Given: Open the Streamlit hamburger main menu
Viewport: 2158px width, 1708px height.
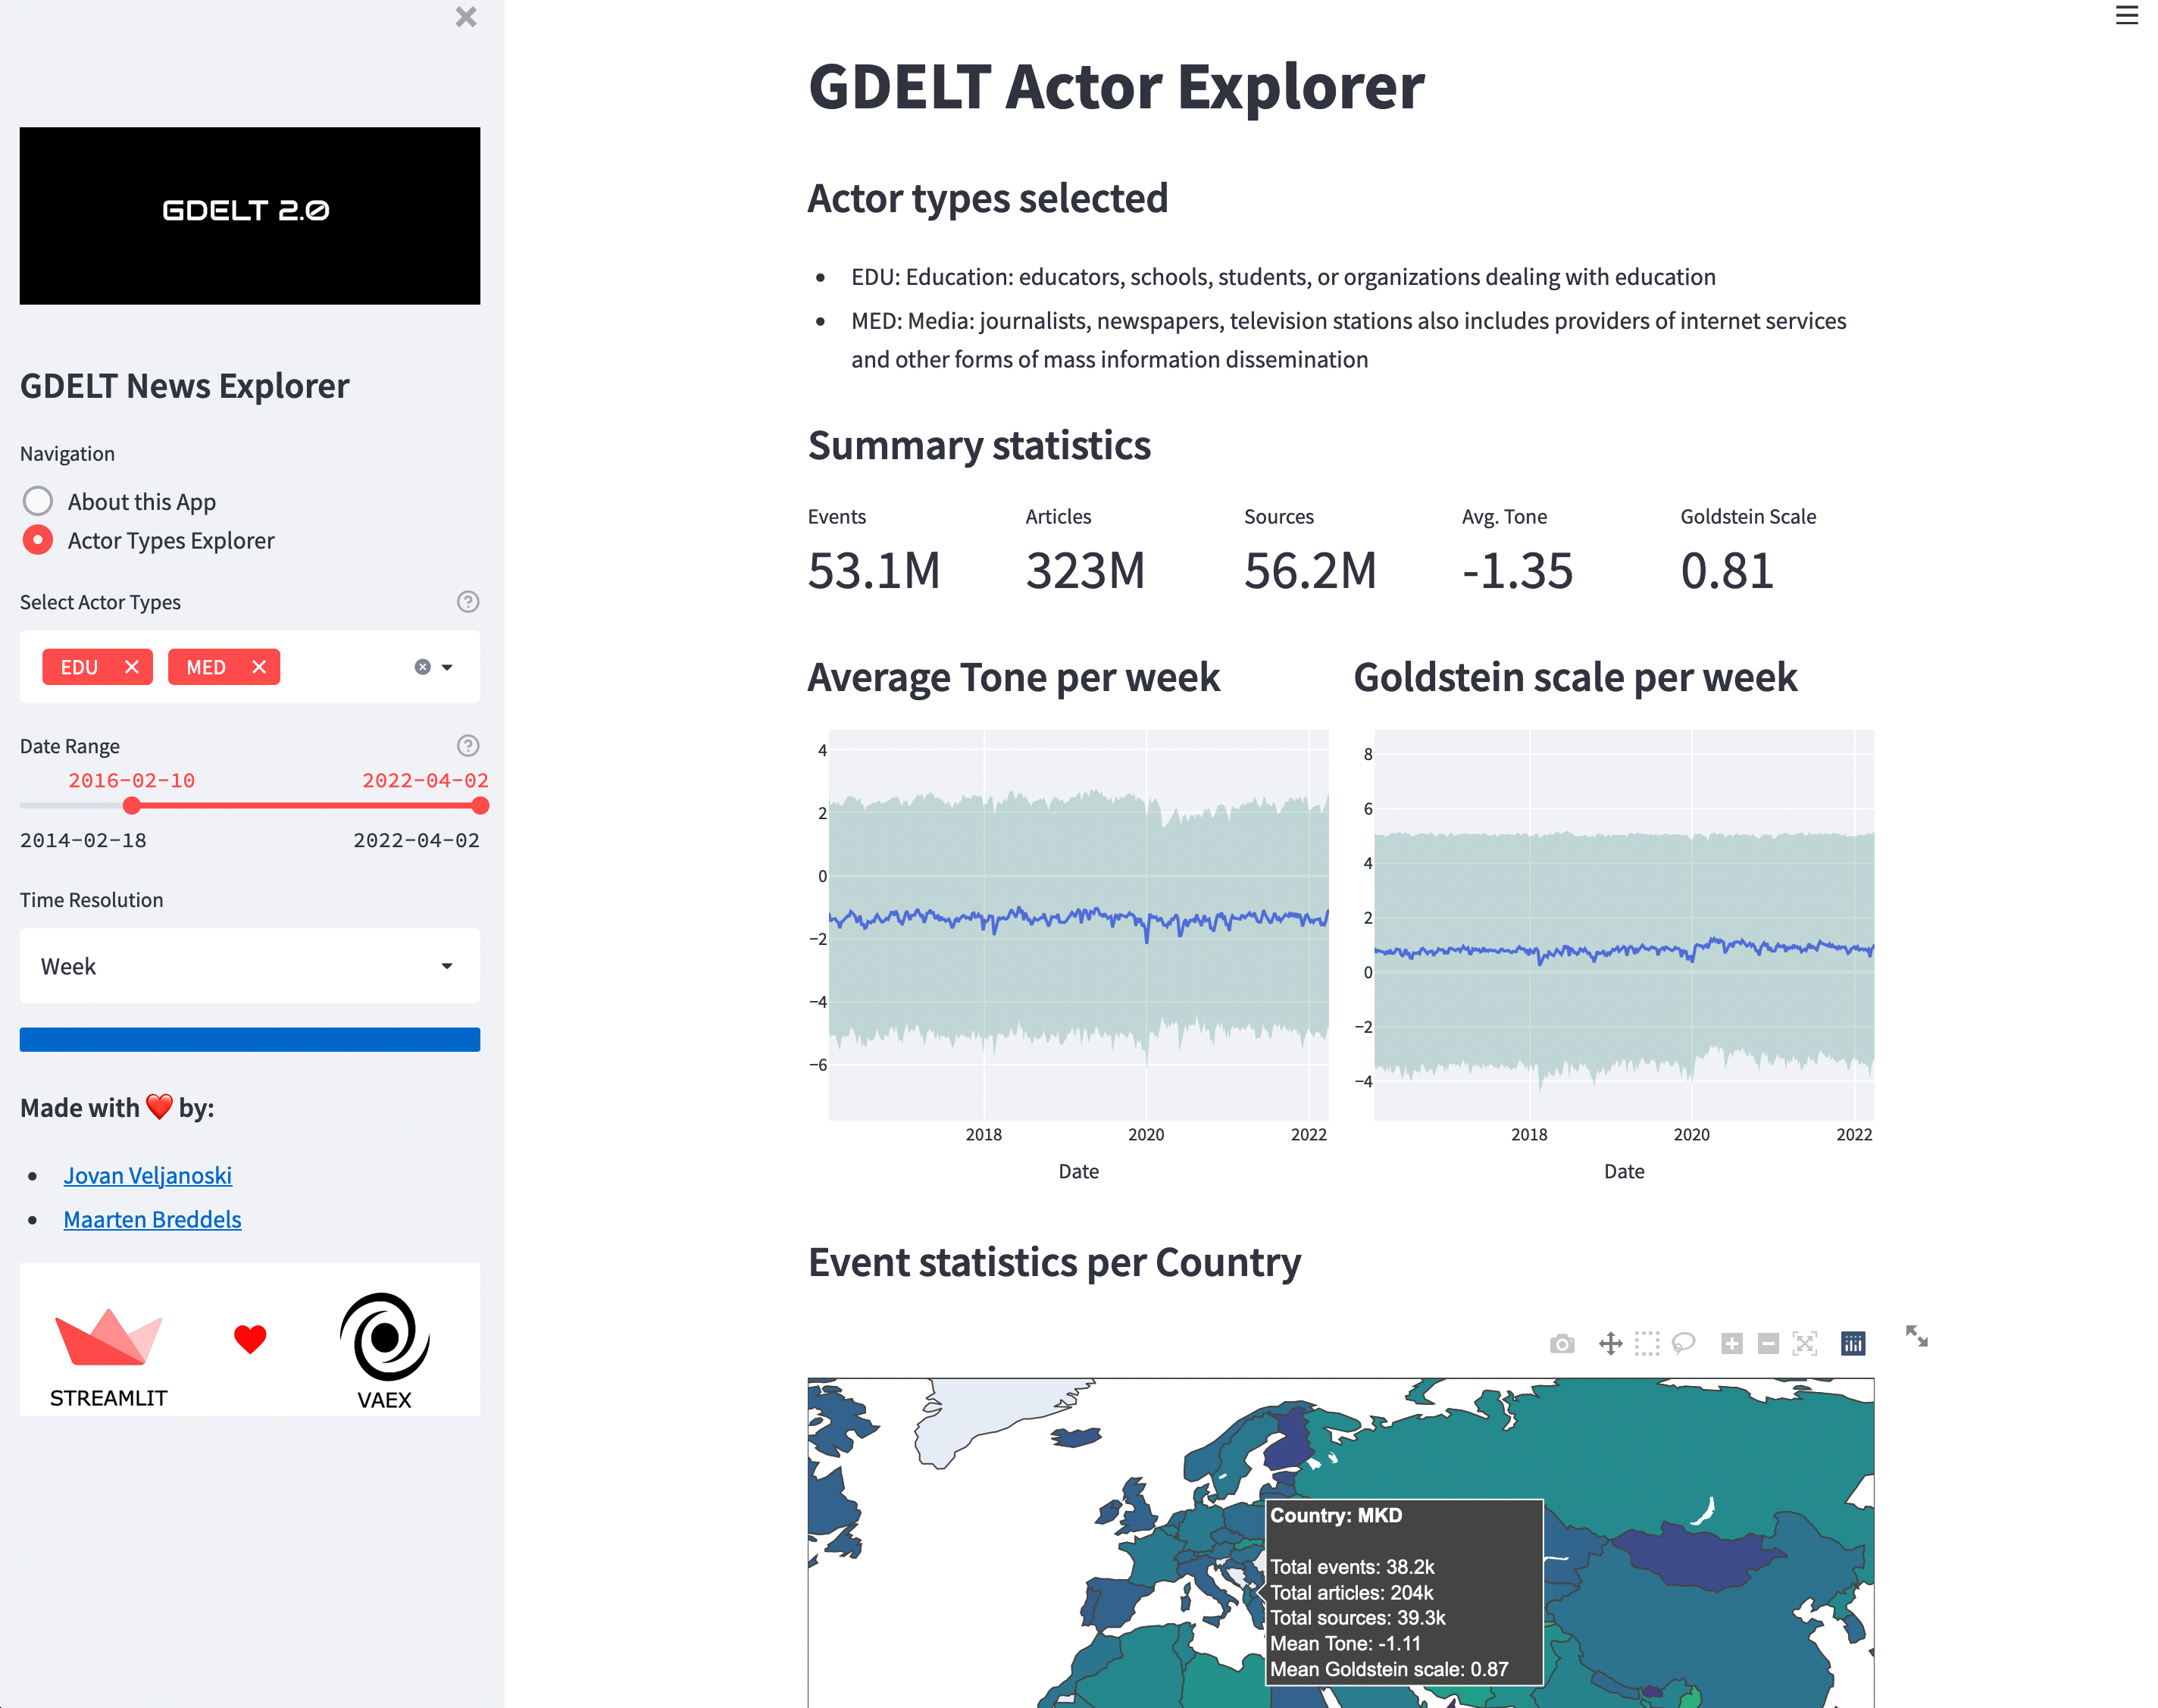Looking at the screenshot, I should point(2126,16).
